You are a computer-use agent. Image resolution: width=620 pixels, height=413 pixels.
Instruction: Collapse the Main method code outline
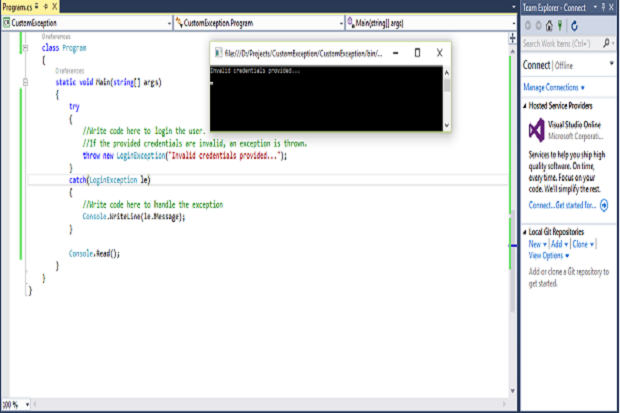pos(25,82)
